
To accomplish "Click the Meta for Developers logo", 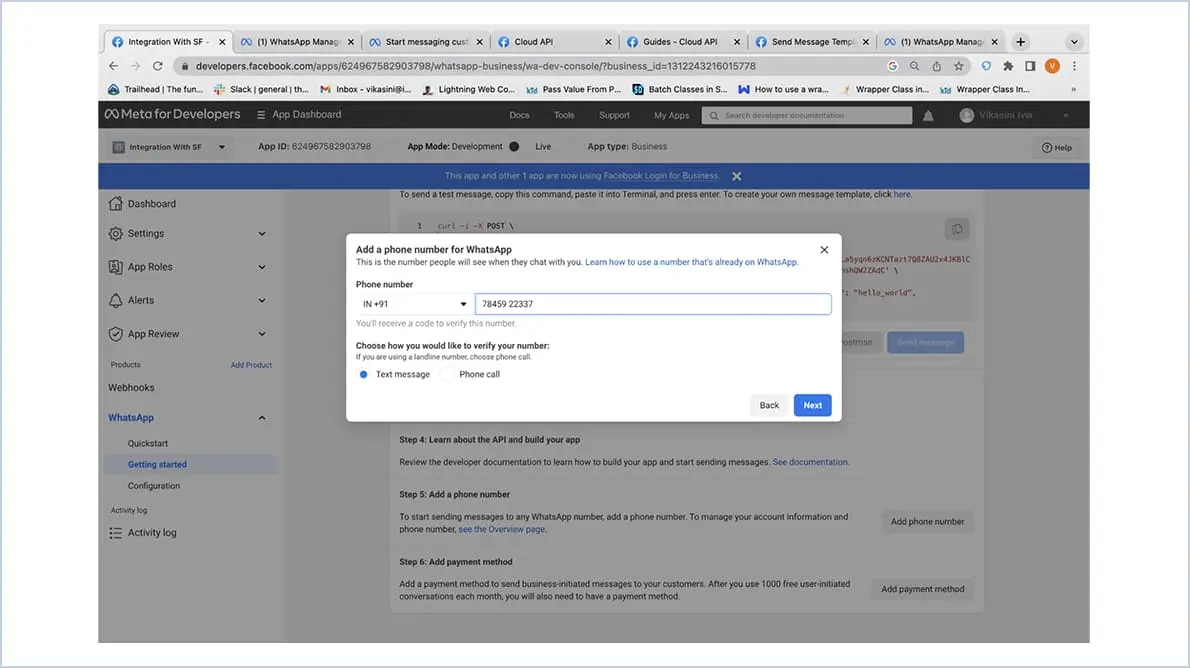I will point(172,114).
